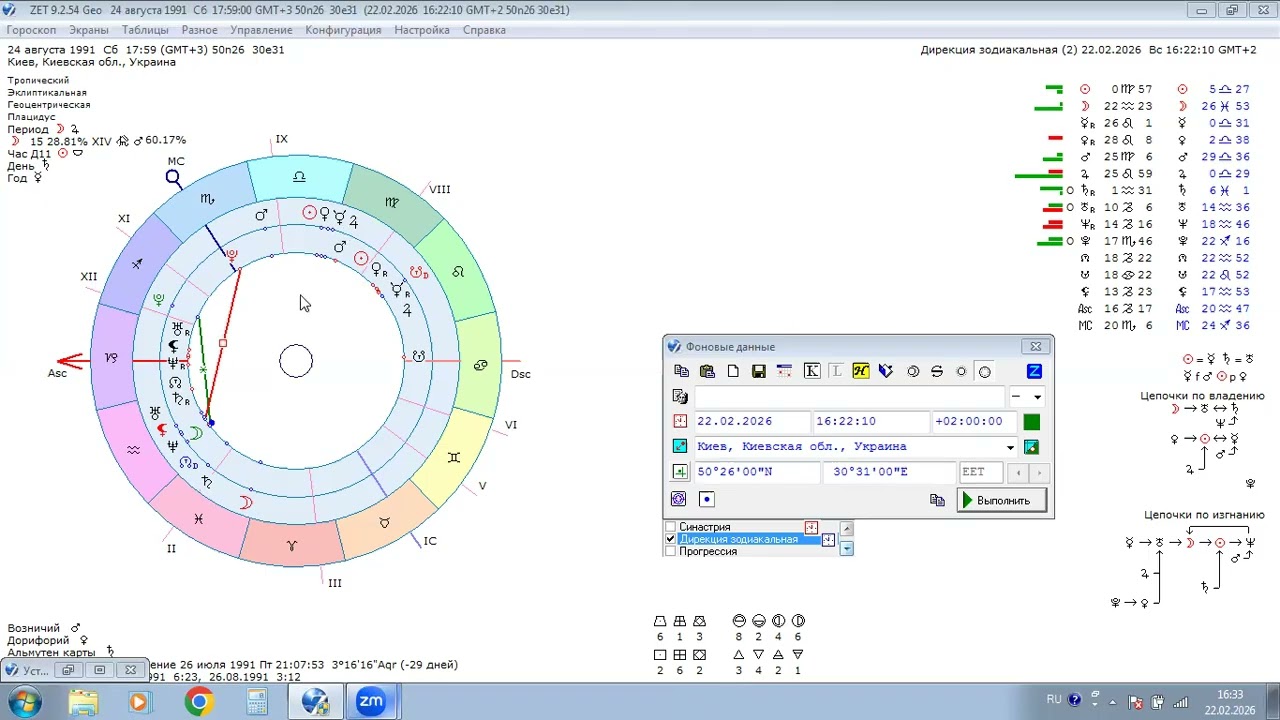Open the calendar table icon
Viewport: 1280px width, 720px height.
pos(784,371)
